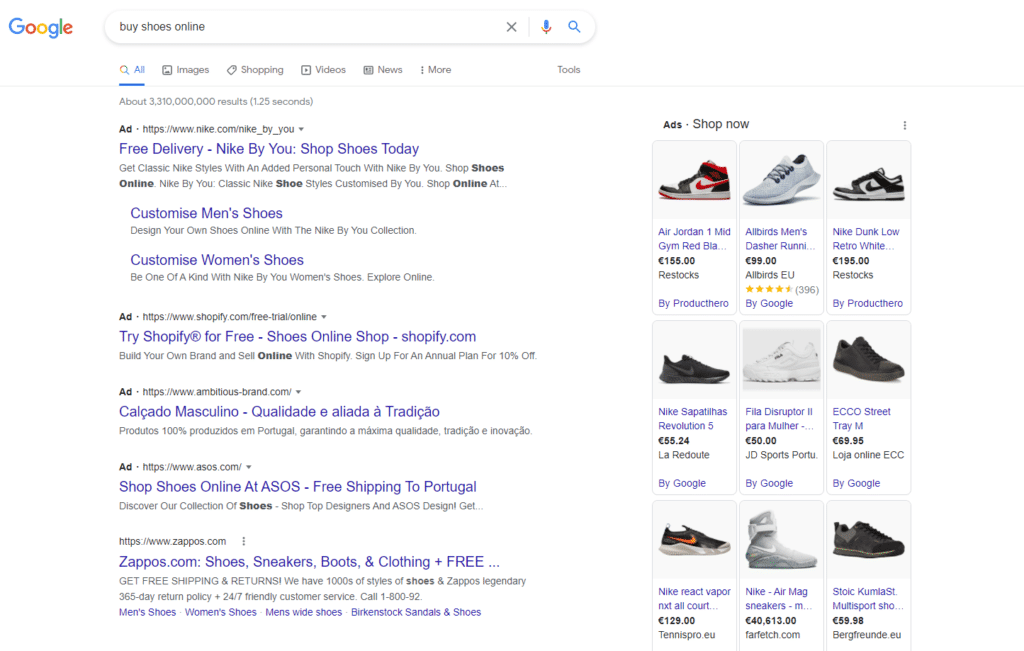Expand the shopify.com ad URL dropdown arrow
This screenshot has width=1024, height=651.
(x=323, y=317)
